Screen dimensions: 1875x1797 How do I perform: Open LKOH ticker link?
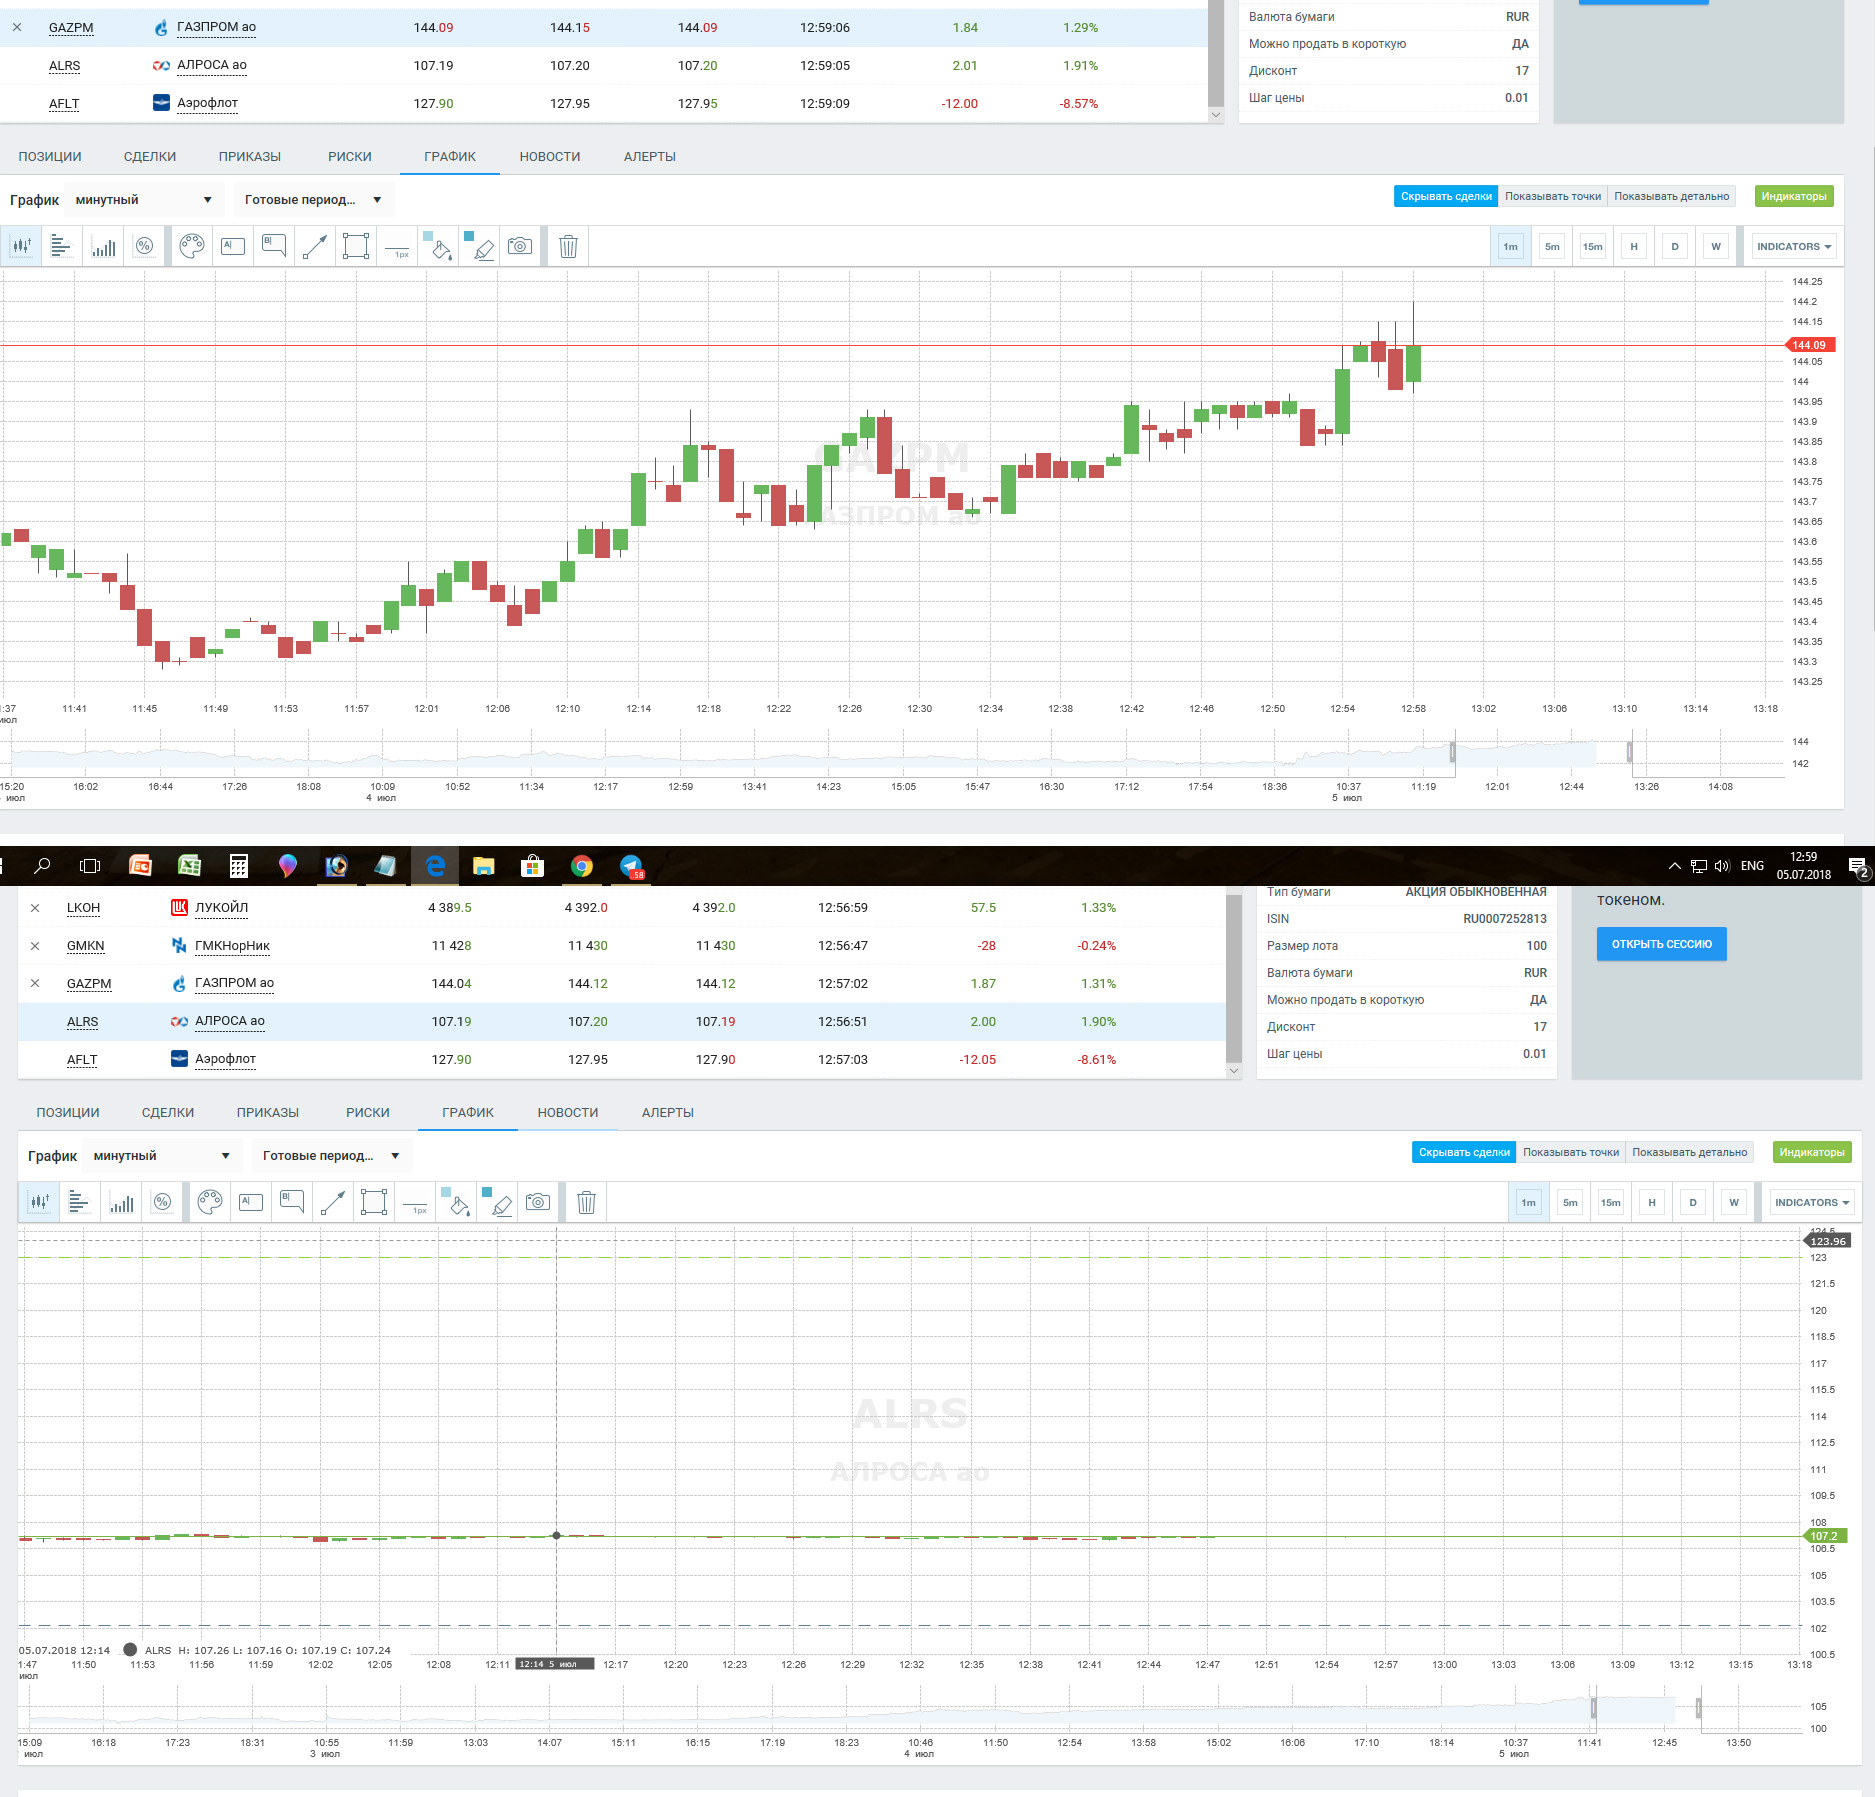coord(84,908)
